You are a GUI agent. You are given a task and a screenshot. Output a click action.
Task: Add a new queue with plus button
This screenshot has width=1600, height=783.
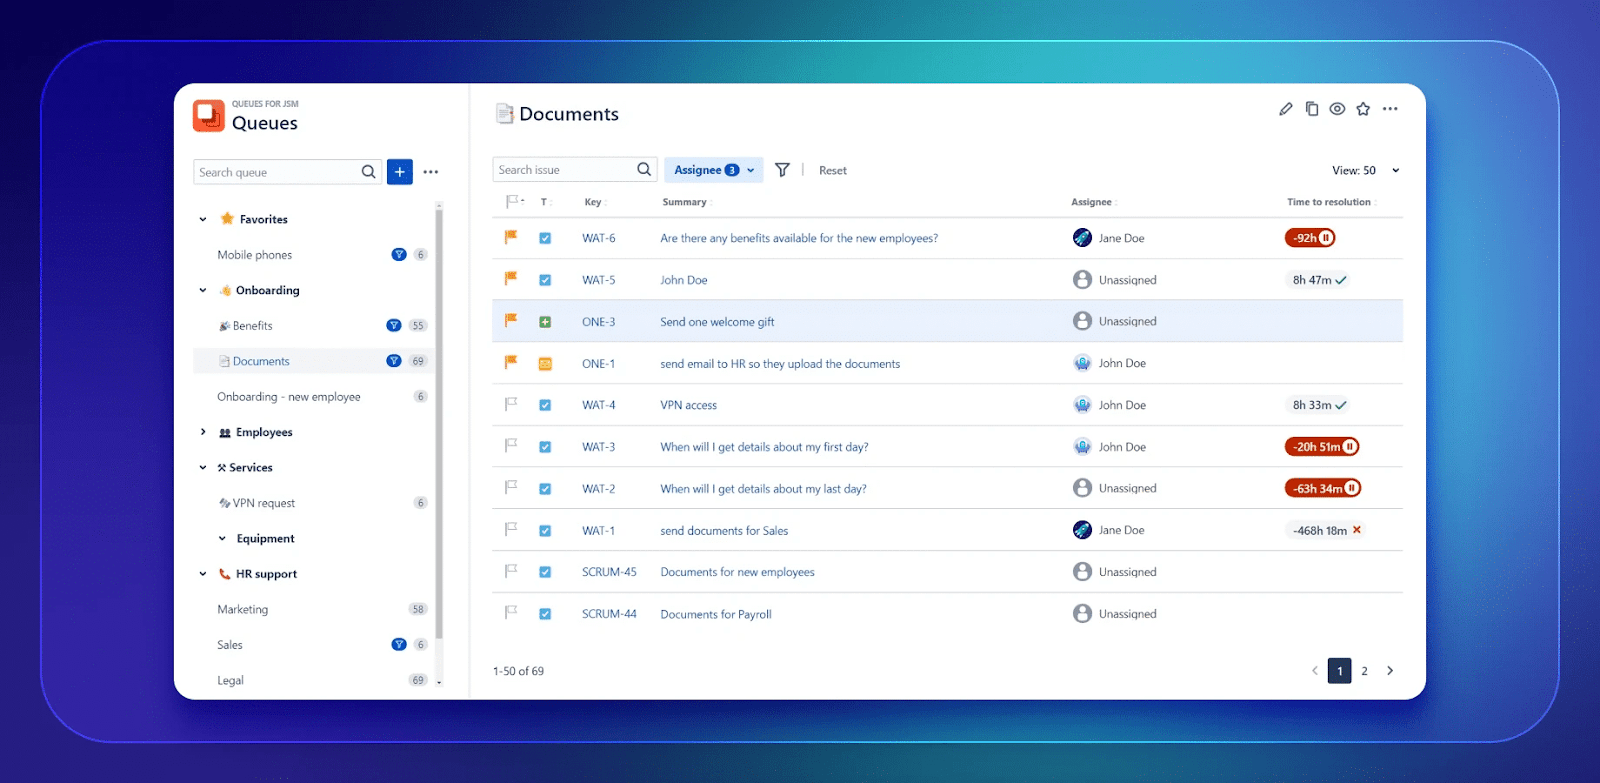(400, 172)
